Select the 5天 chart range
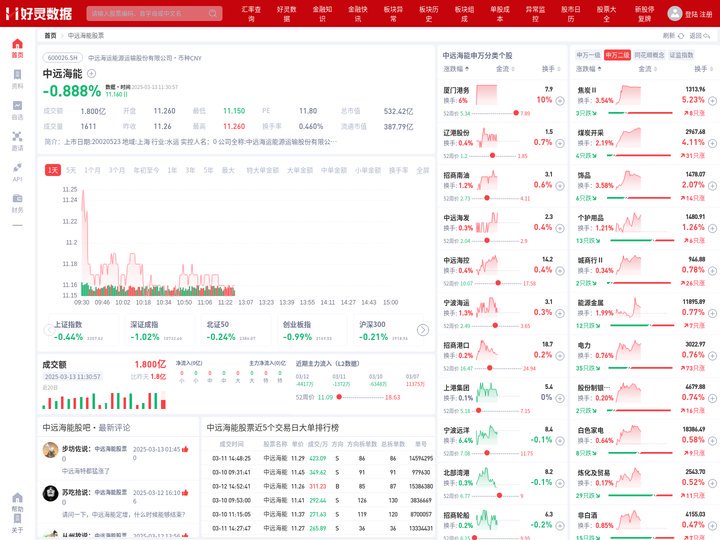This screenshot has width=720, height=540. point(71,170)
